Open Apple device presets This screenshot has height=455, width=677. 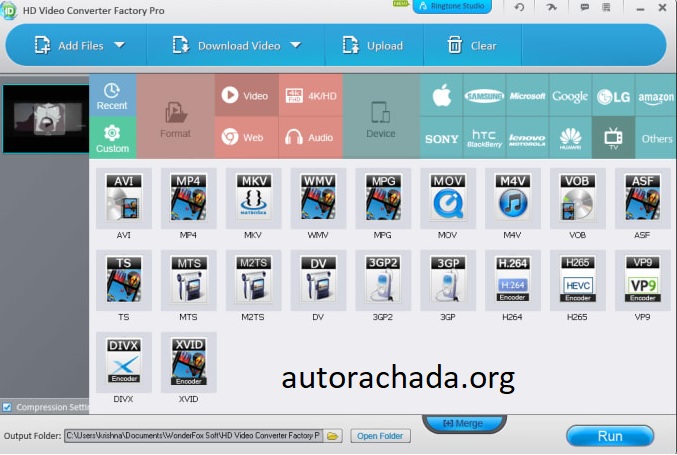click(441, 95)
